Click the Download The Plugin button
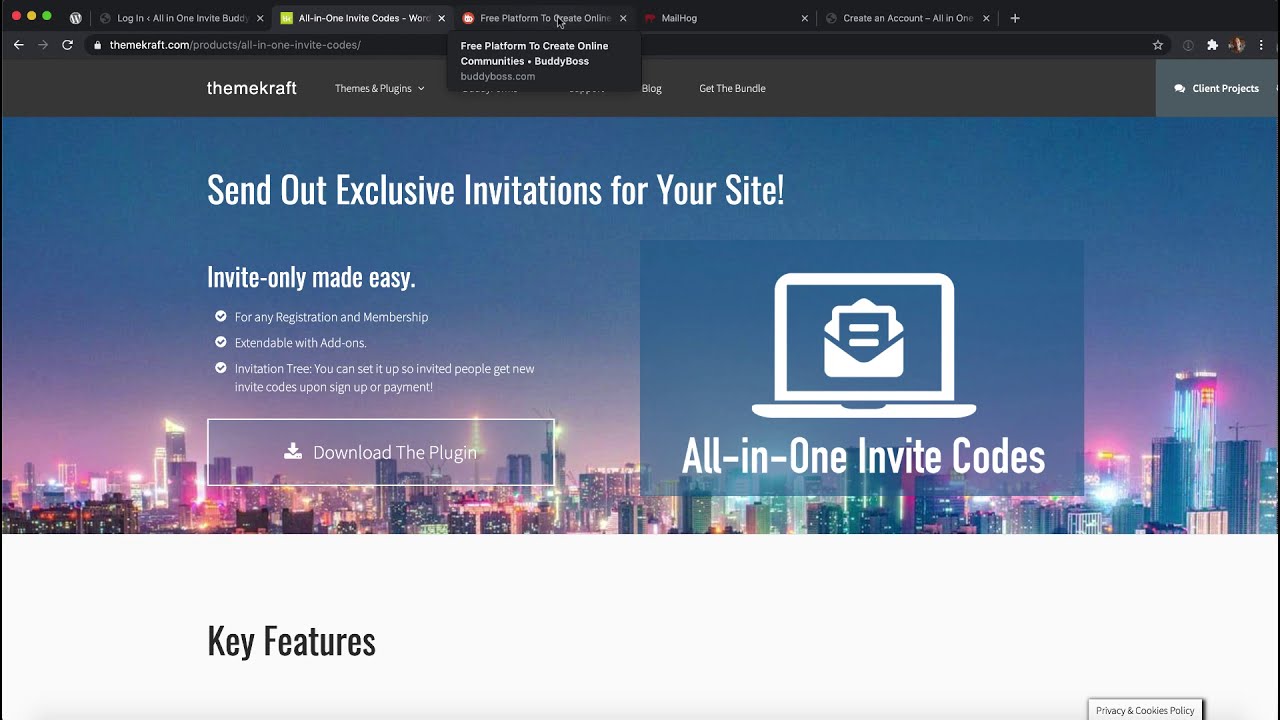Viewport: 1280px width, 720px height. 381,452
